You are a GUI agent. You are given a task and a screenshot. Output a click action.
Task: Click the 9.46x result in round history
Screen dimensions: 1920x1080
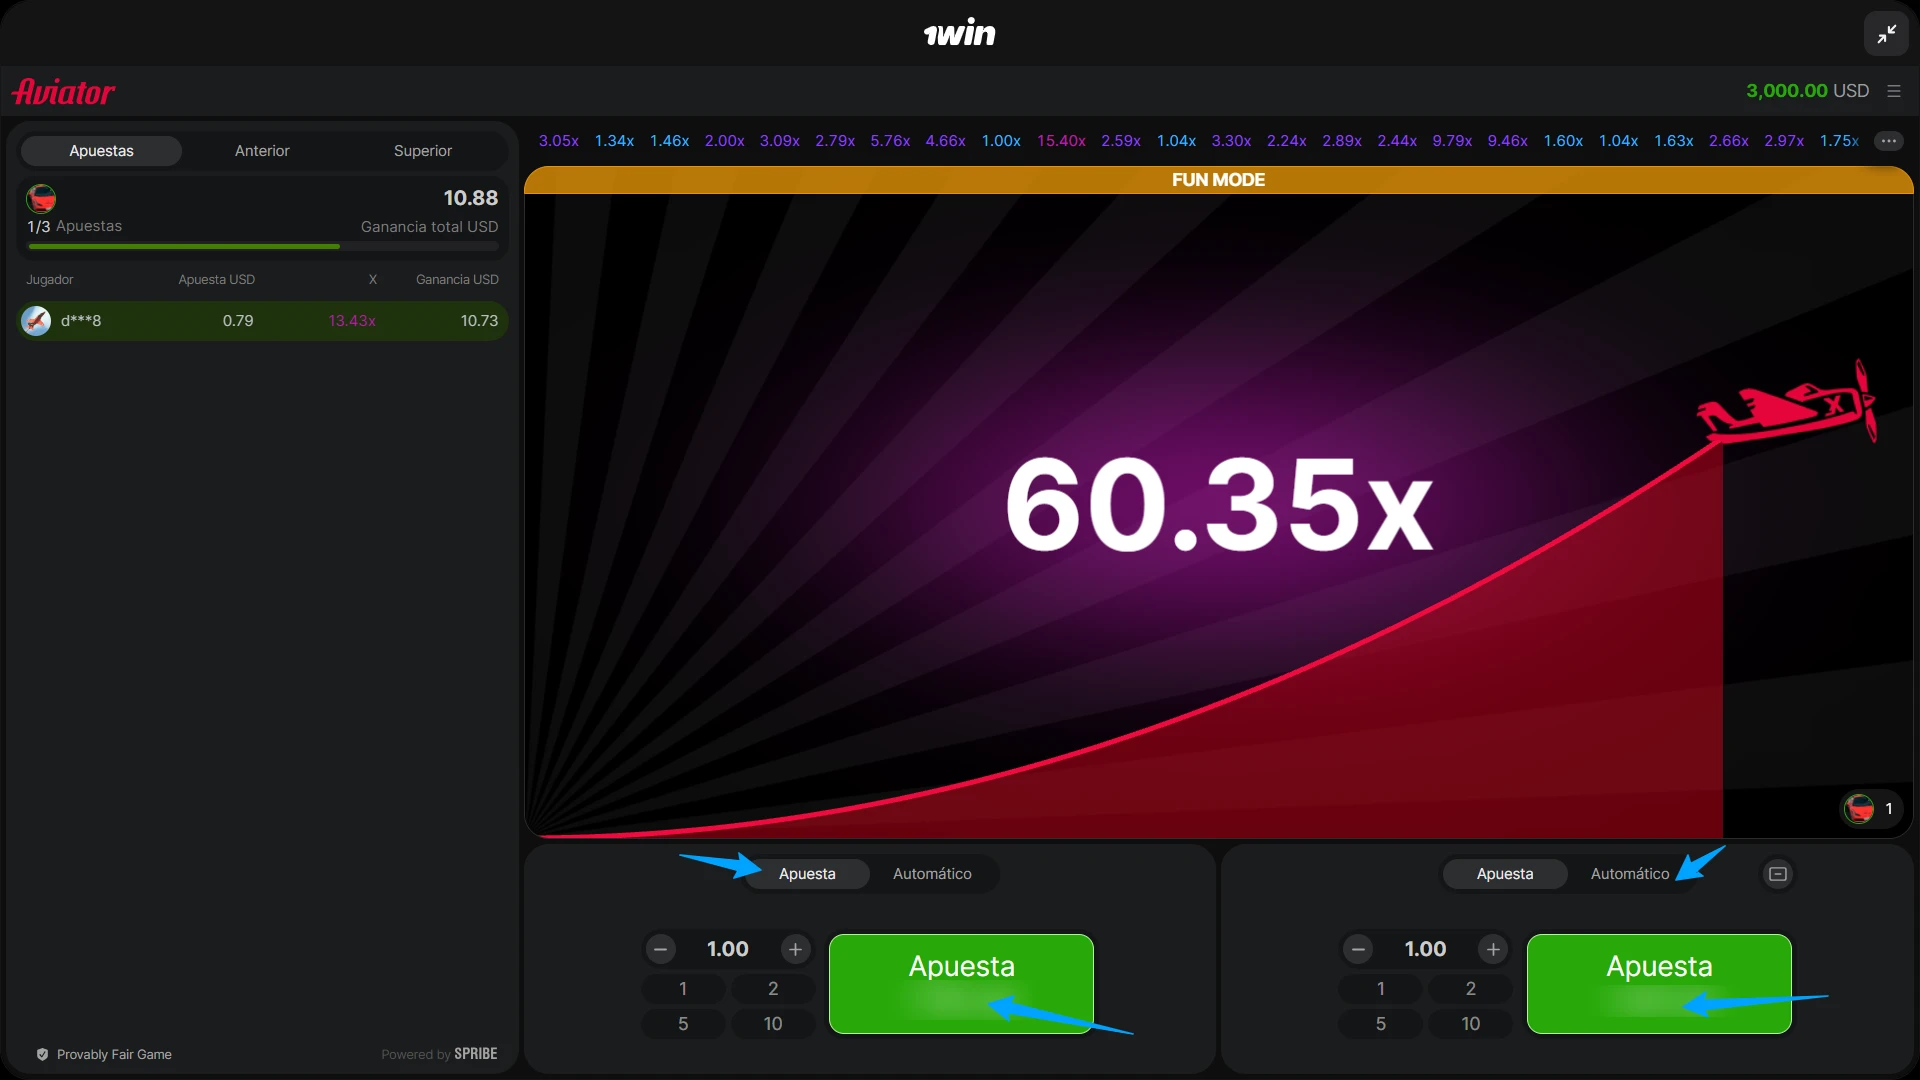[x=1507, y=141]
